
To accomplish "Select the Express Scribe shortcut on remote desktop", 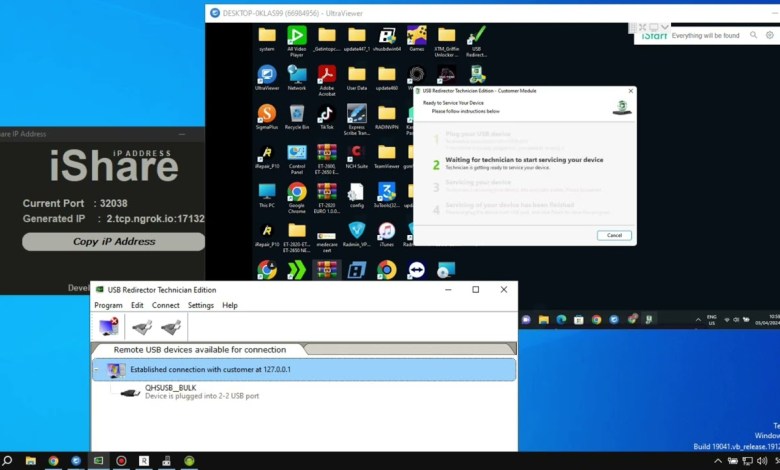I will point(357,119).
